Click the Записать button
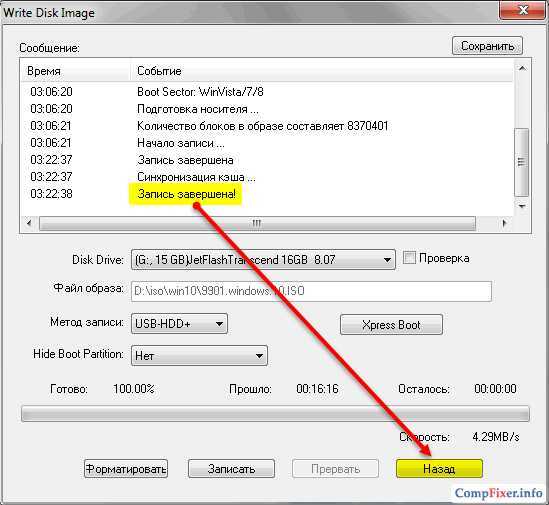 [231, 469]
